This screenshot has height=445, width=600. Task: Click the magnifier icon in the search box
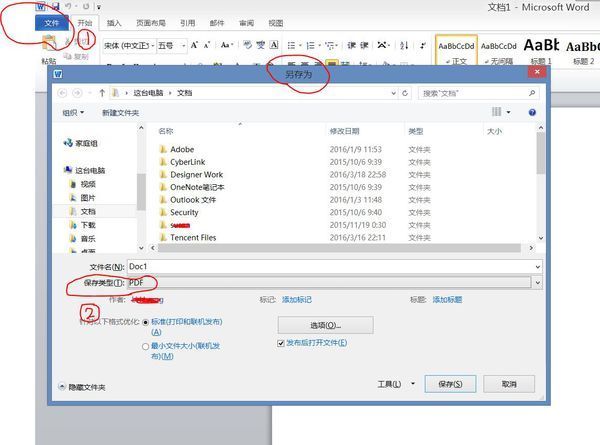pyautogui.click(x=532, y=93)
